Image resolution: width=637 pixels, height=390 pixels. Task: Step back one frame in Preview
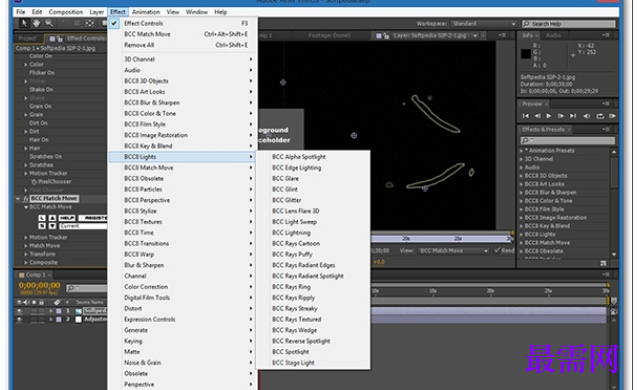[537, 116]
